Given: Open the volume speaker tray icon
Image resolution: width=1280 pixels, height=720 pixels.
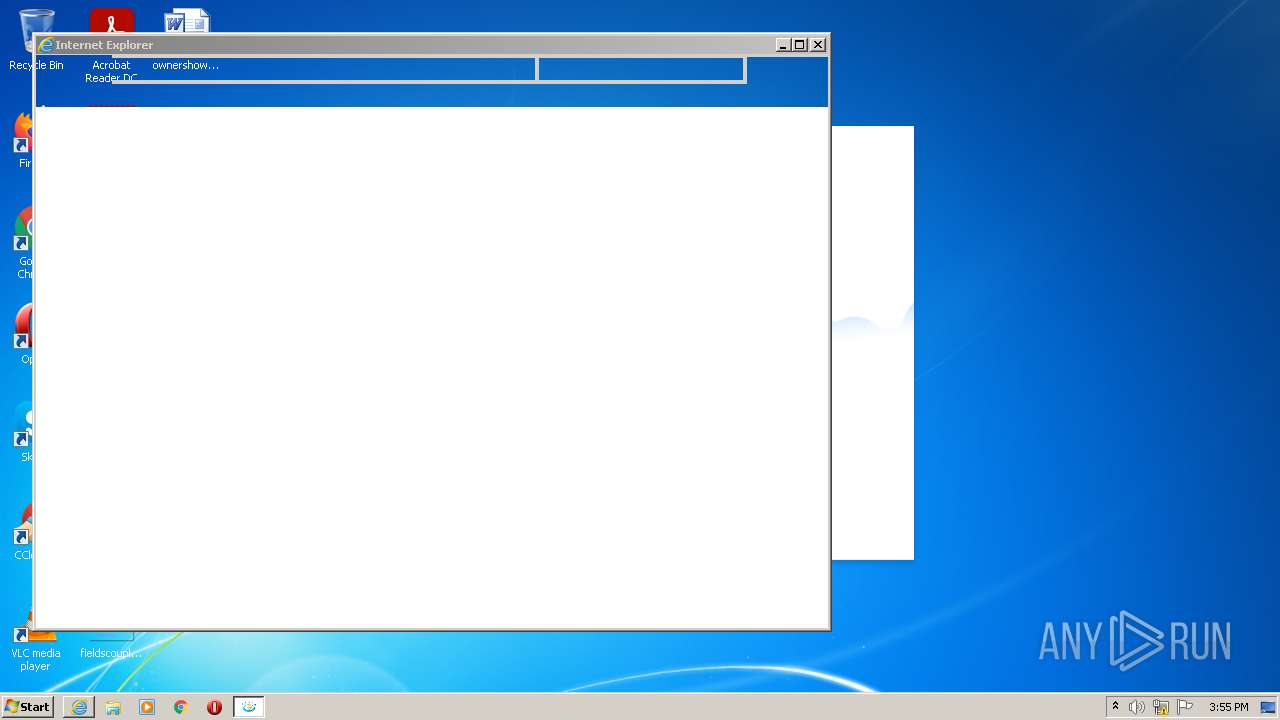Looking at the screenshot, I should click(x=1136, y=707).
